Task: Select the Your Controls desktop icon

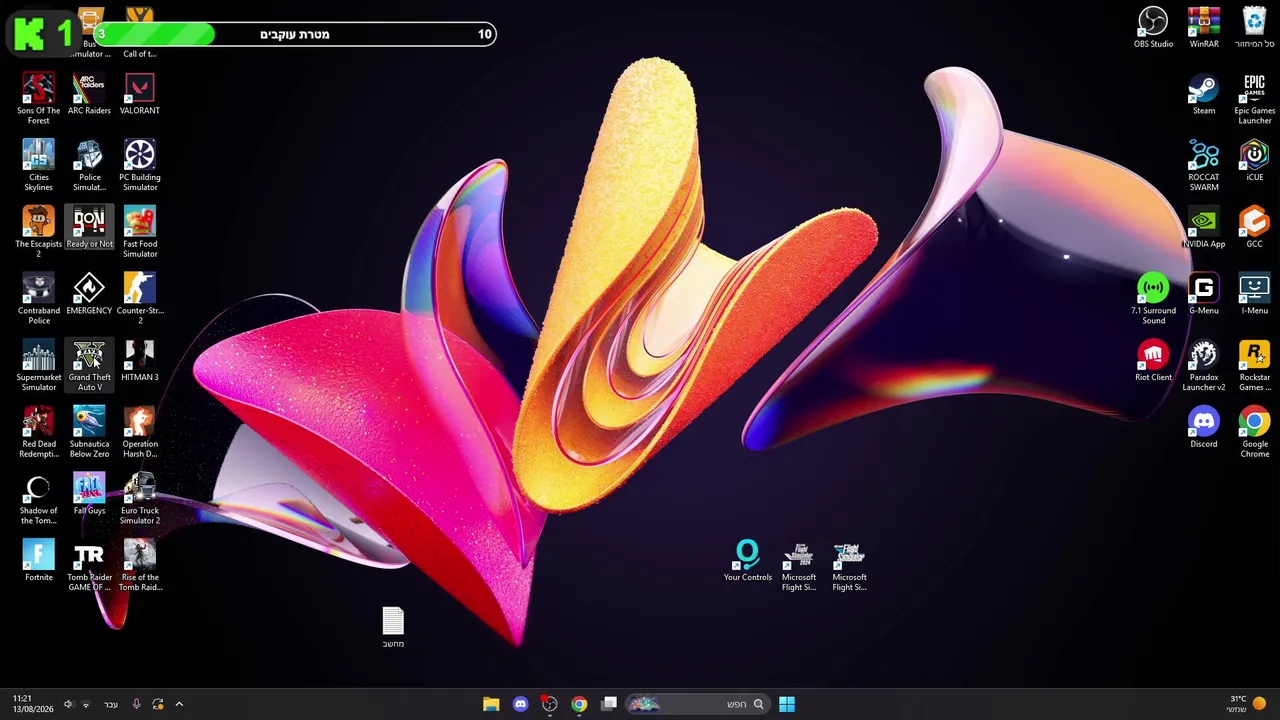Action: tap(748, 561)
